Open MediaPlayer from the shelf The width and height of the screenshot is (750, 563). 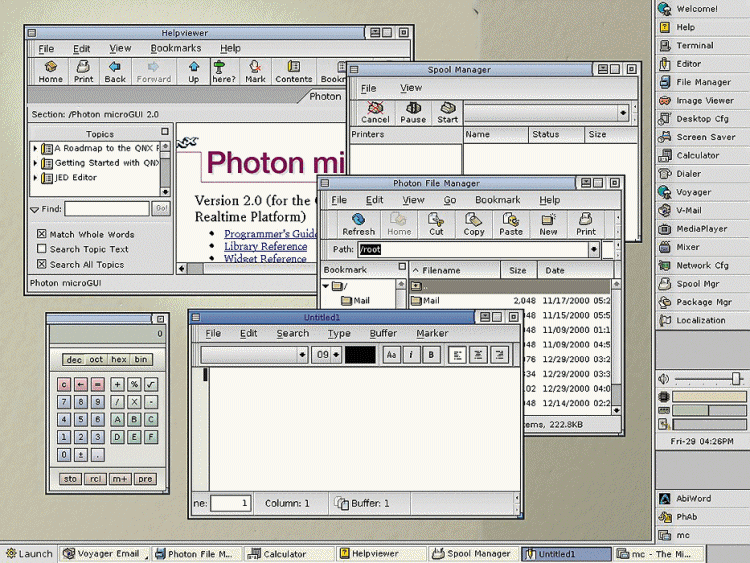click(x=702, y=229)
